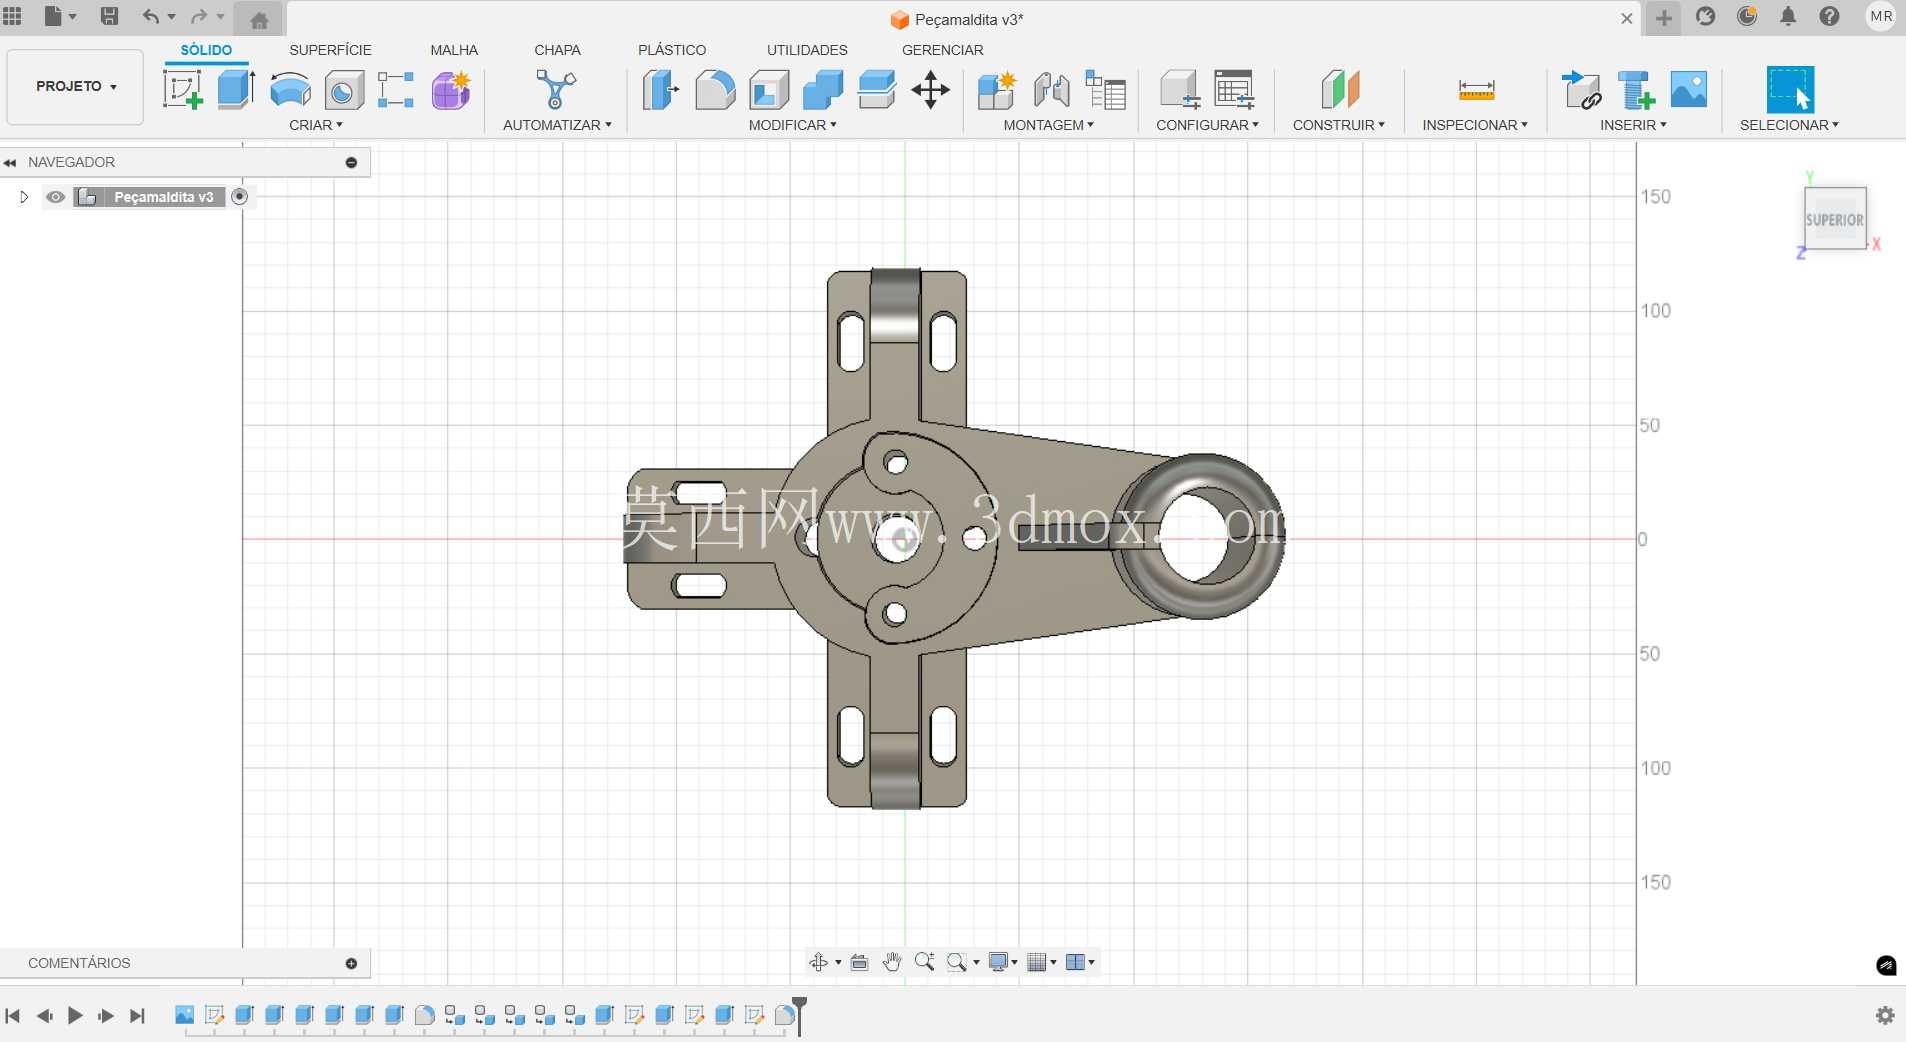Image resolution: width=1906 pixels, height=1042 pixels.
Task: Click the SUPERIOR face of ViewCube
Action: point(1834,219)
